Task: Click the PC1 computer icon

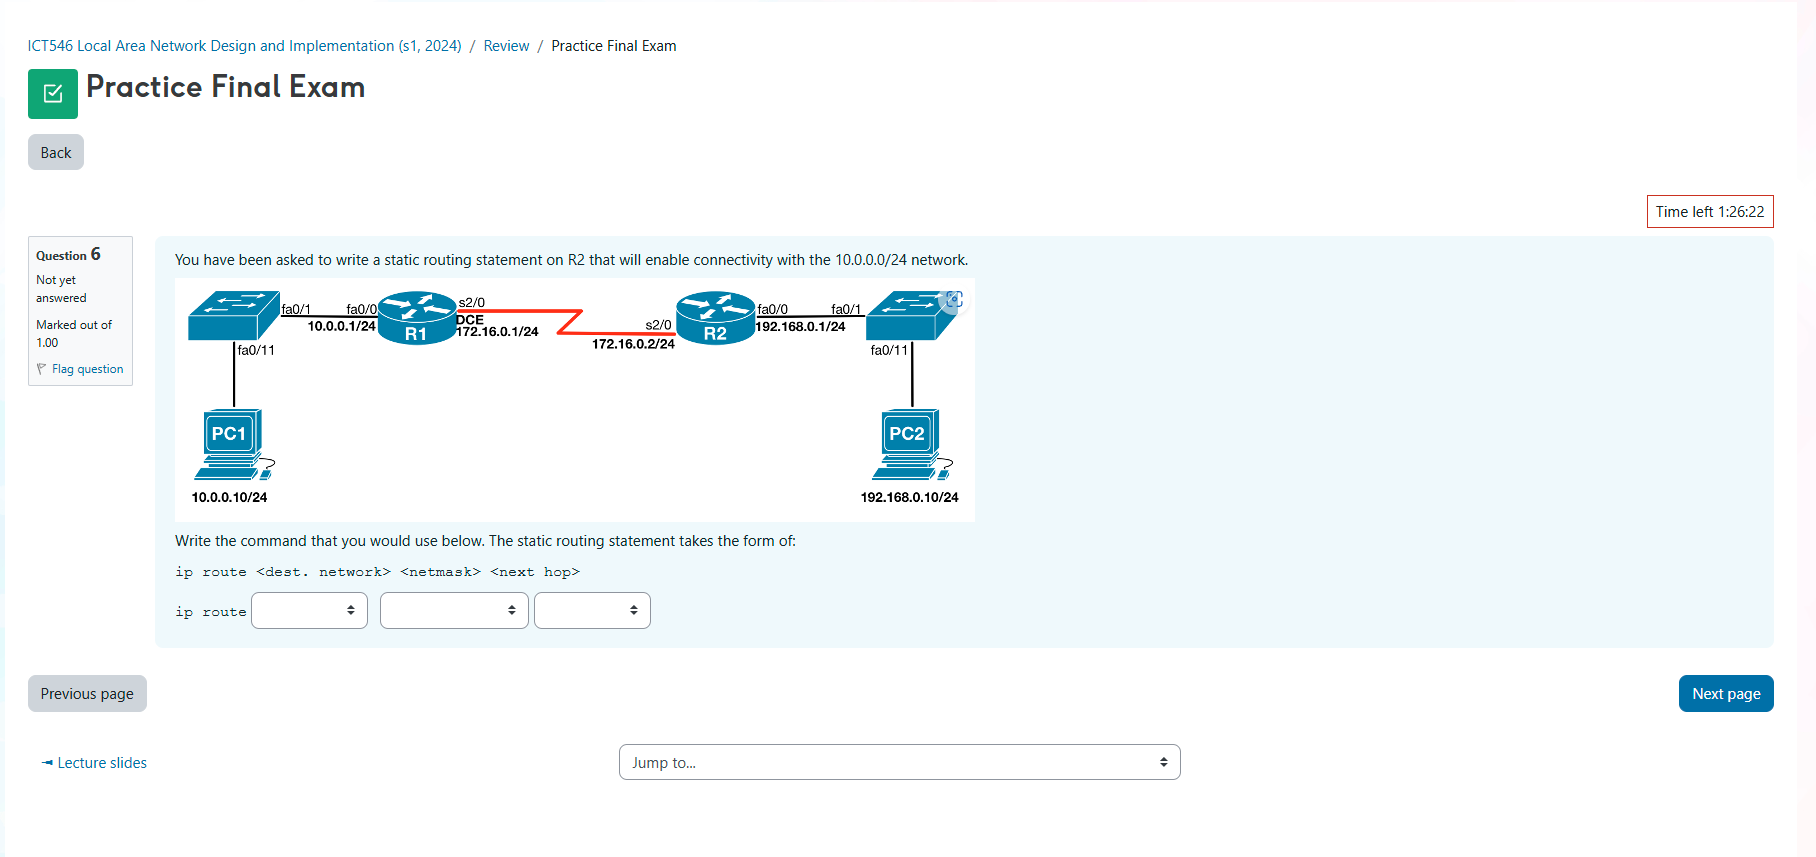Action: (x=234, y=445)
